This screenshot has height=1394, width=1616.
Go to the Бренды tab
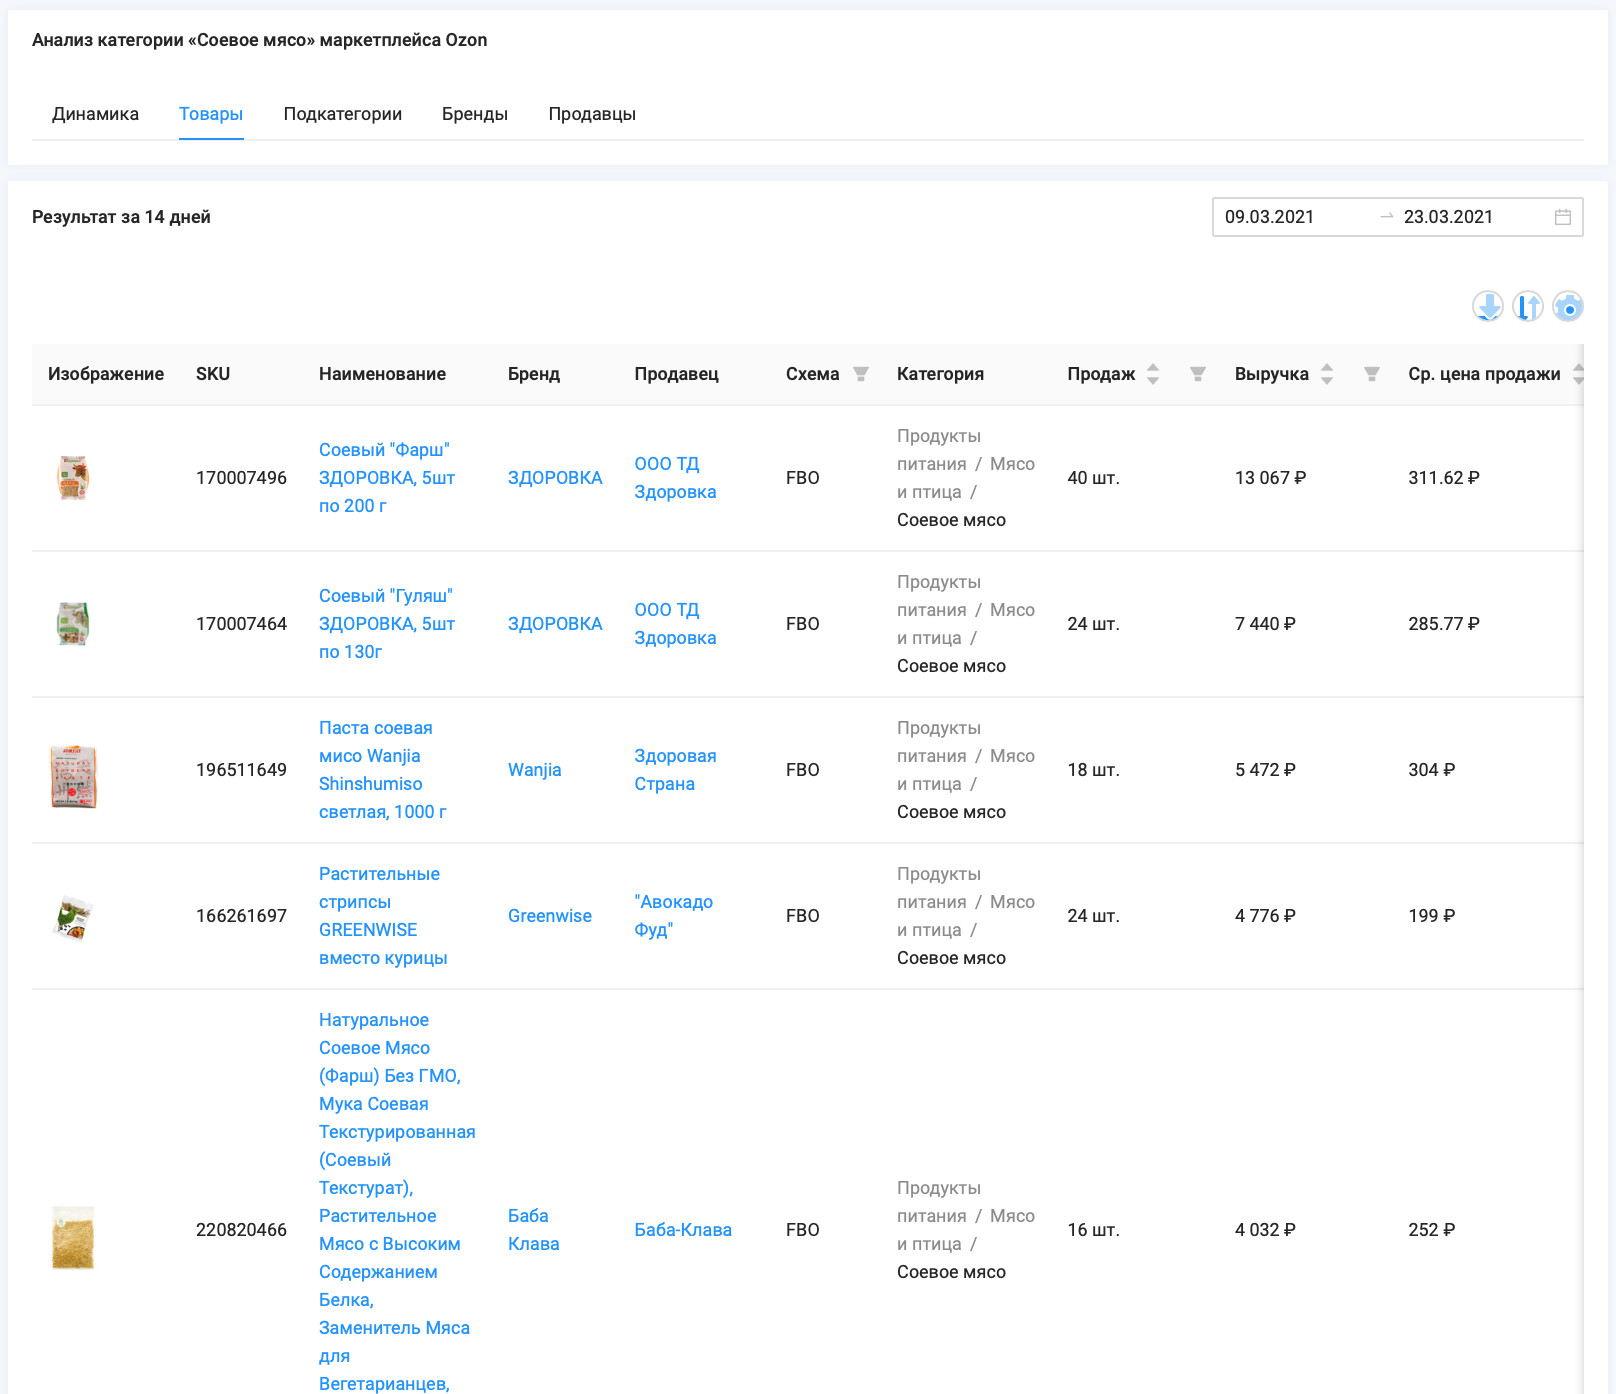point(475,114)
